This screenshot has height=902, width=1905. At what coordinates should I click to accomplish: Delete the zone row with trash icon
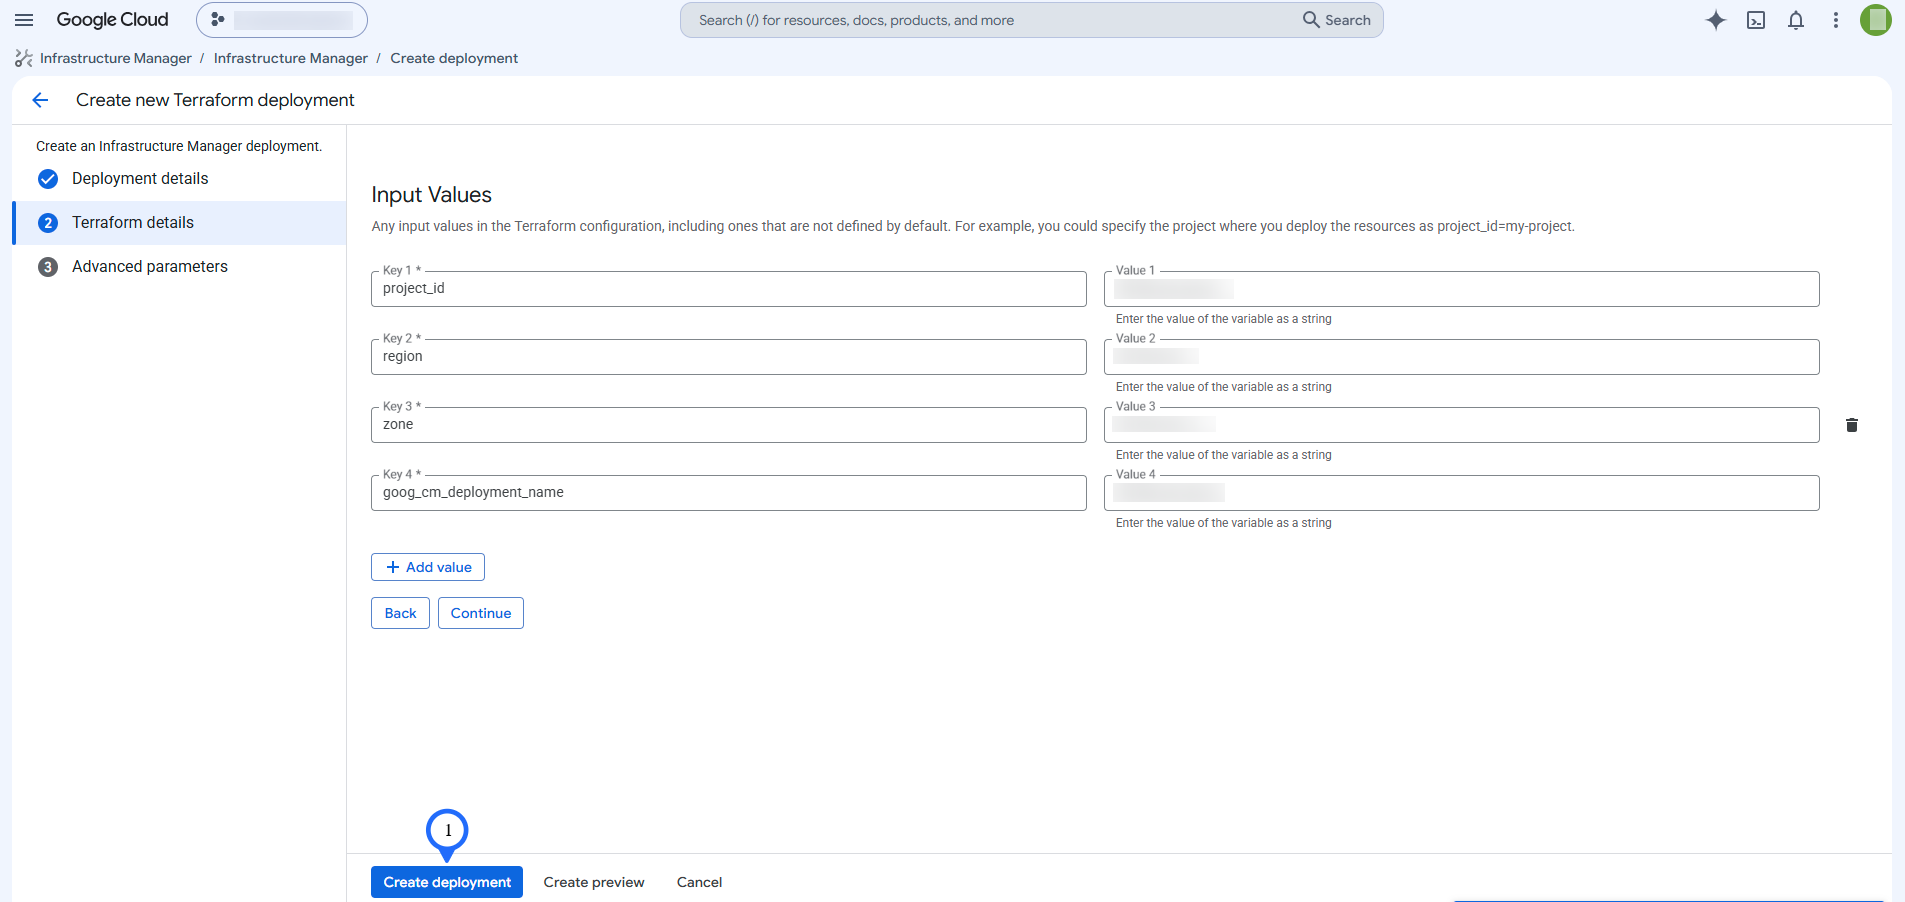(1852, 425)
